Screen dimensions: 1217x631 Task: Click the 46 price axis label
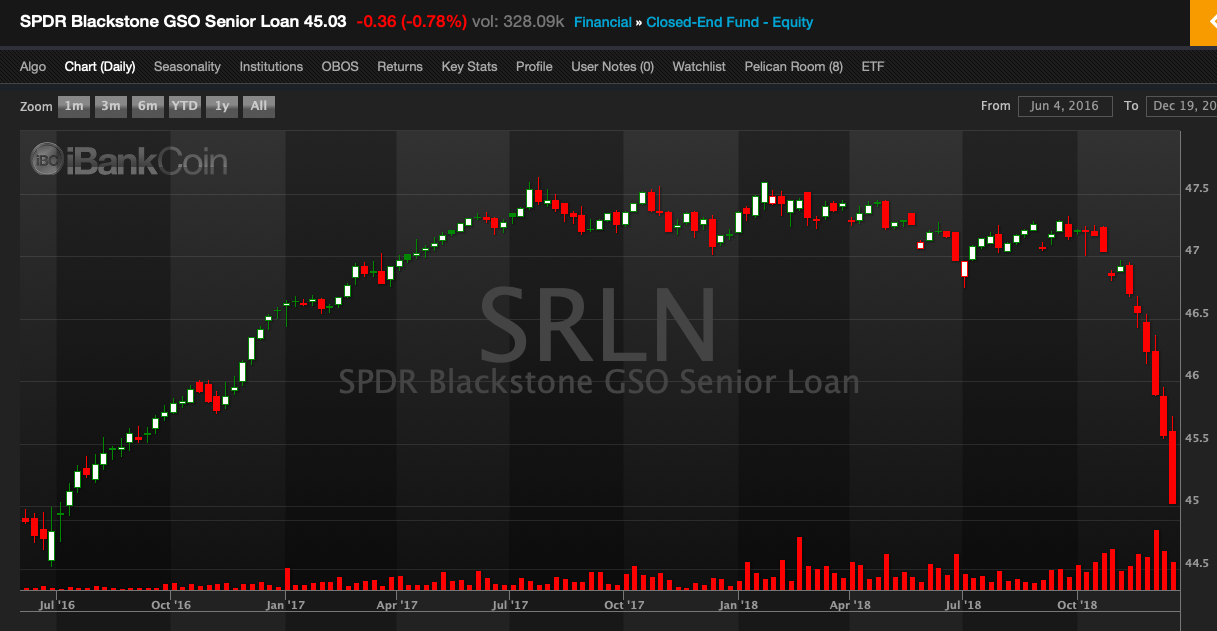(x=1193, y=375)
